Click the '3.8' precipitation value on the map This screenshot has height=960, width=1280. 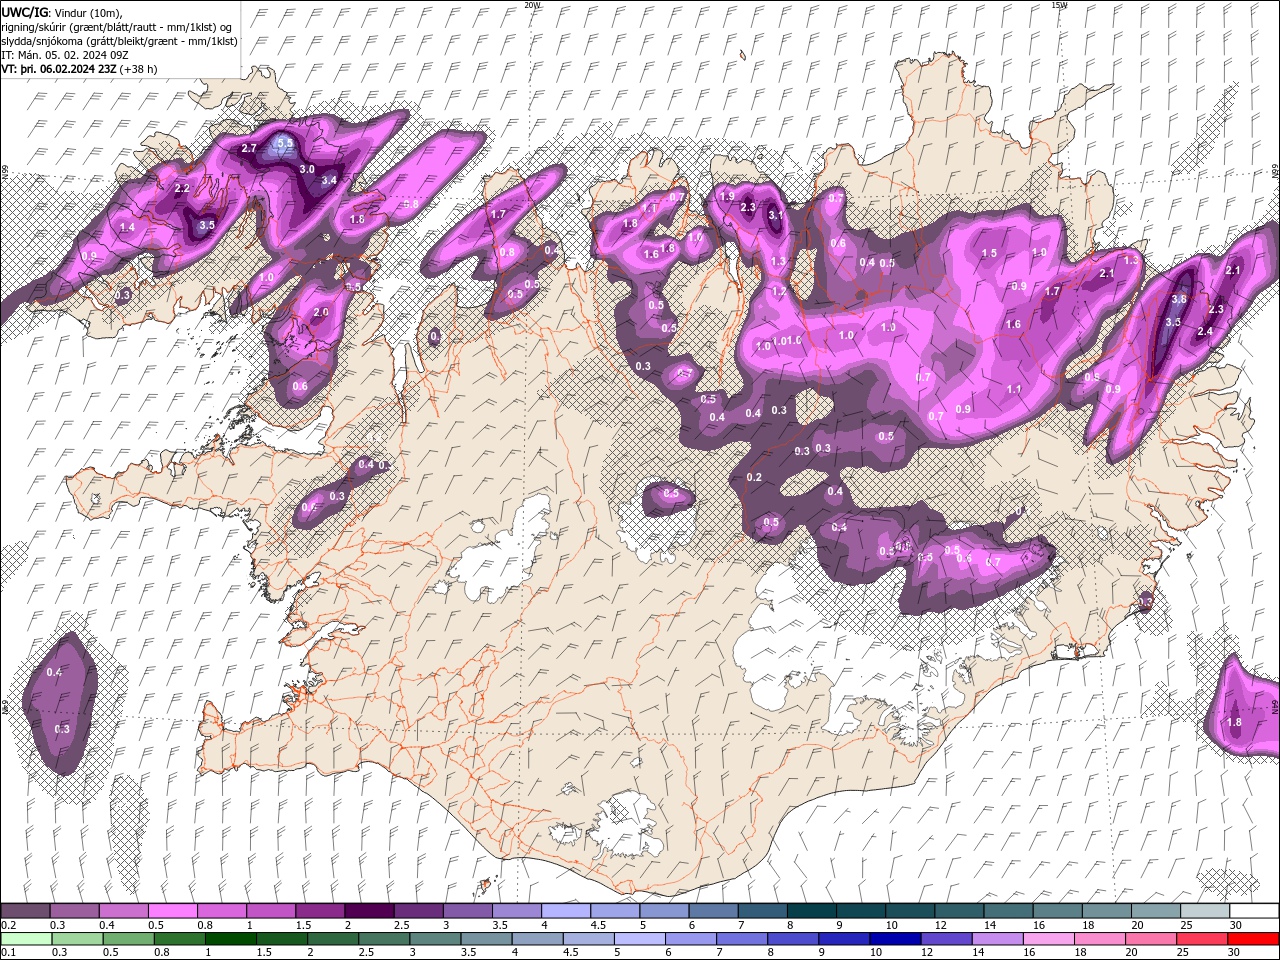(x=1178, y=299)
